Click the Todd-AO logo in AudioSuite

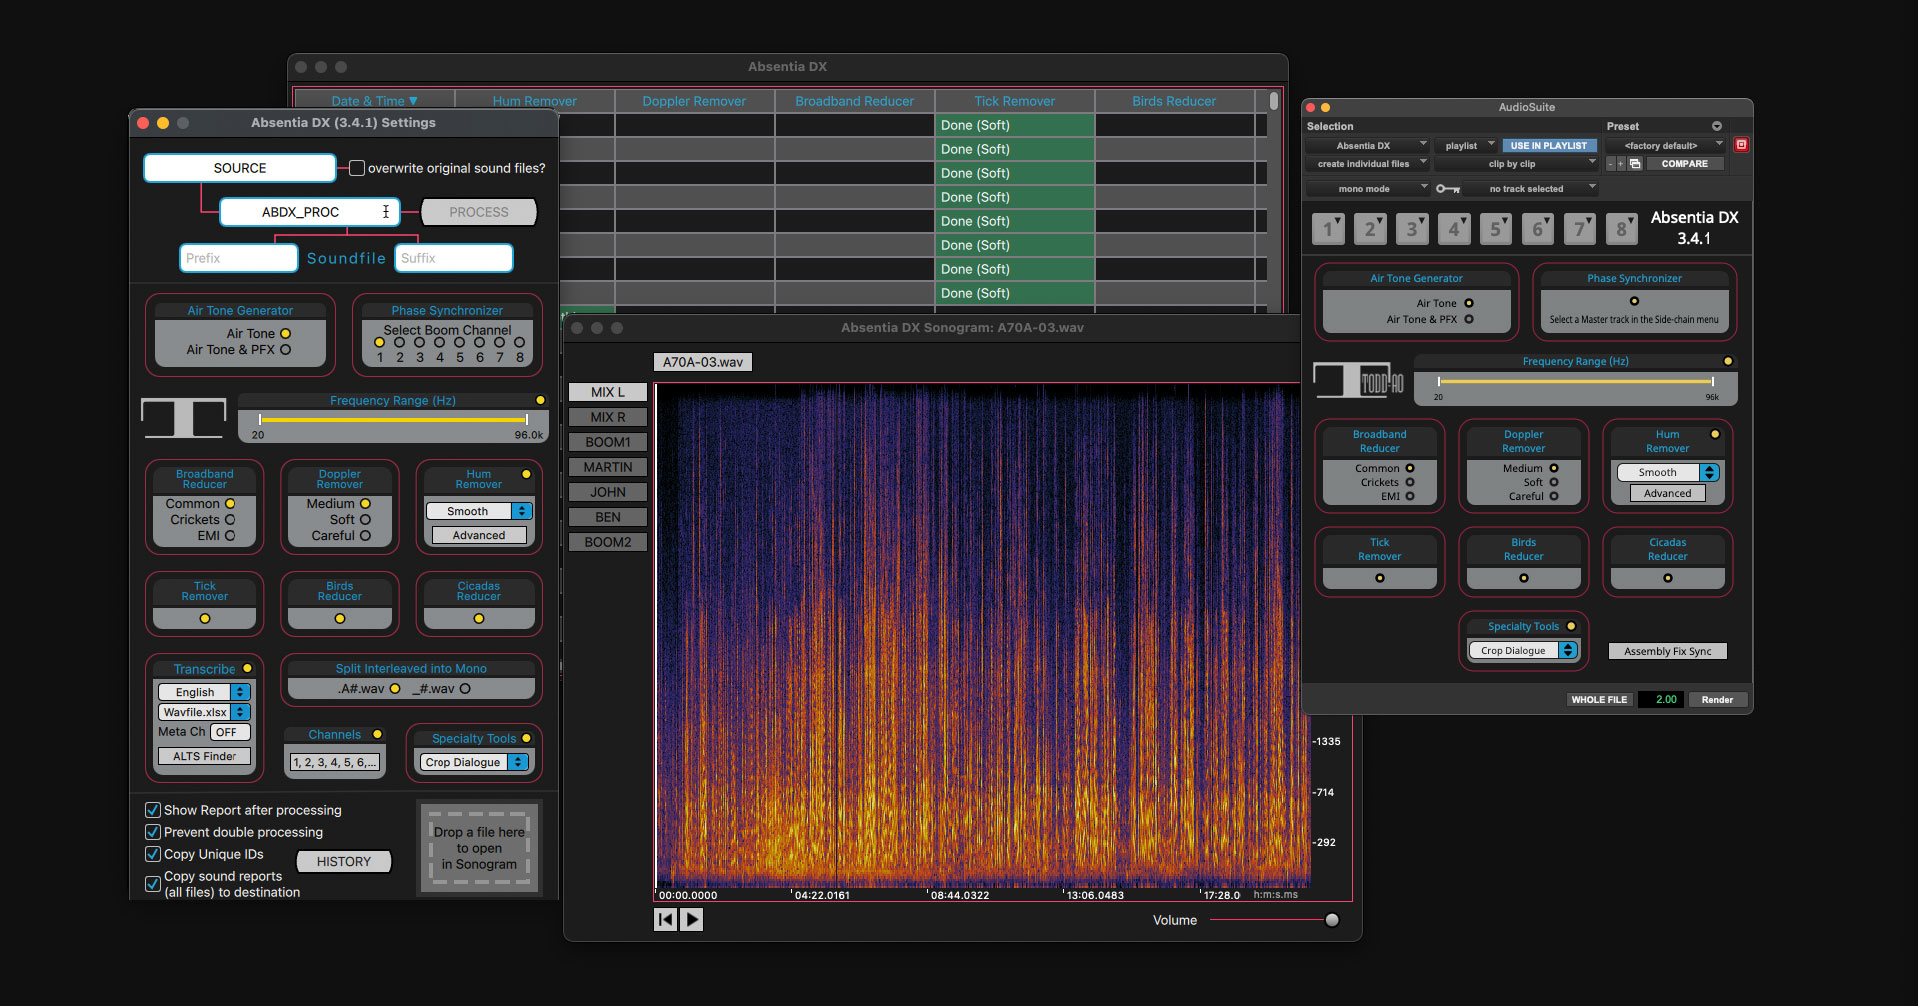point(1359,381)
